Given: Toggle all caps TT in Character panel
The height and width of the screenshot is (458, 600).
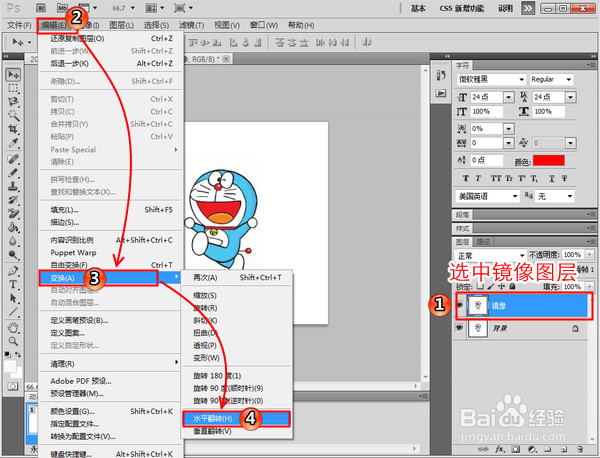Looking at the screenshot, I should 496,178.
